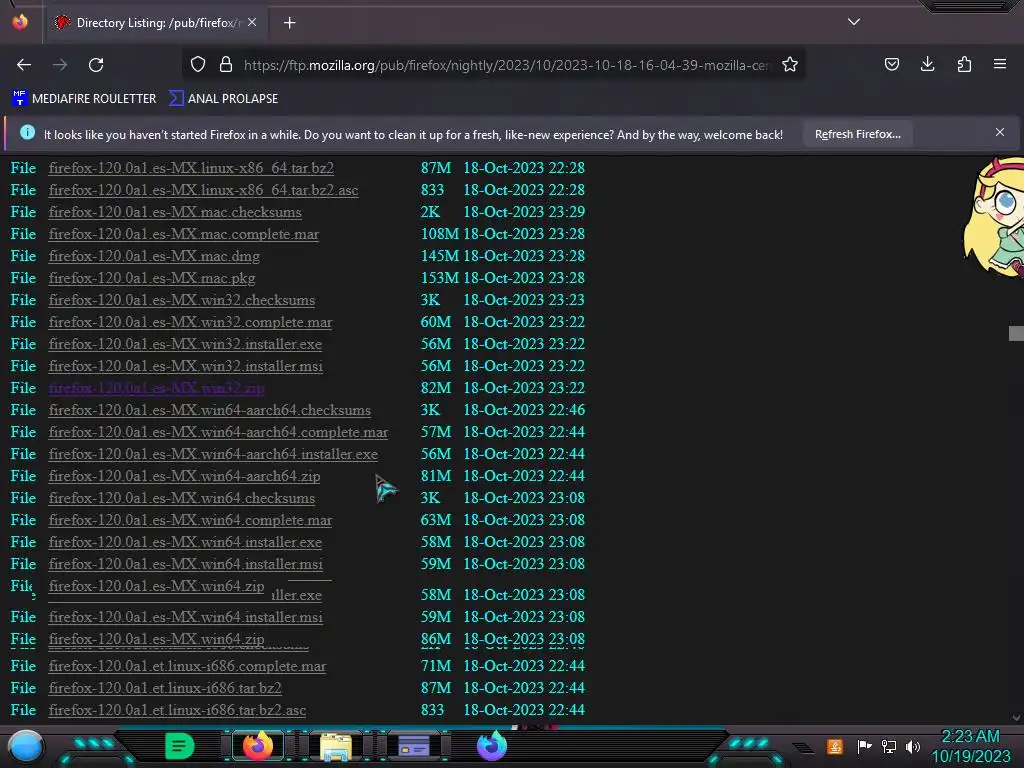
Task: Open the Downloads panel
Action: 927,64
